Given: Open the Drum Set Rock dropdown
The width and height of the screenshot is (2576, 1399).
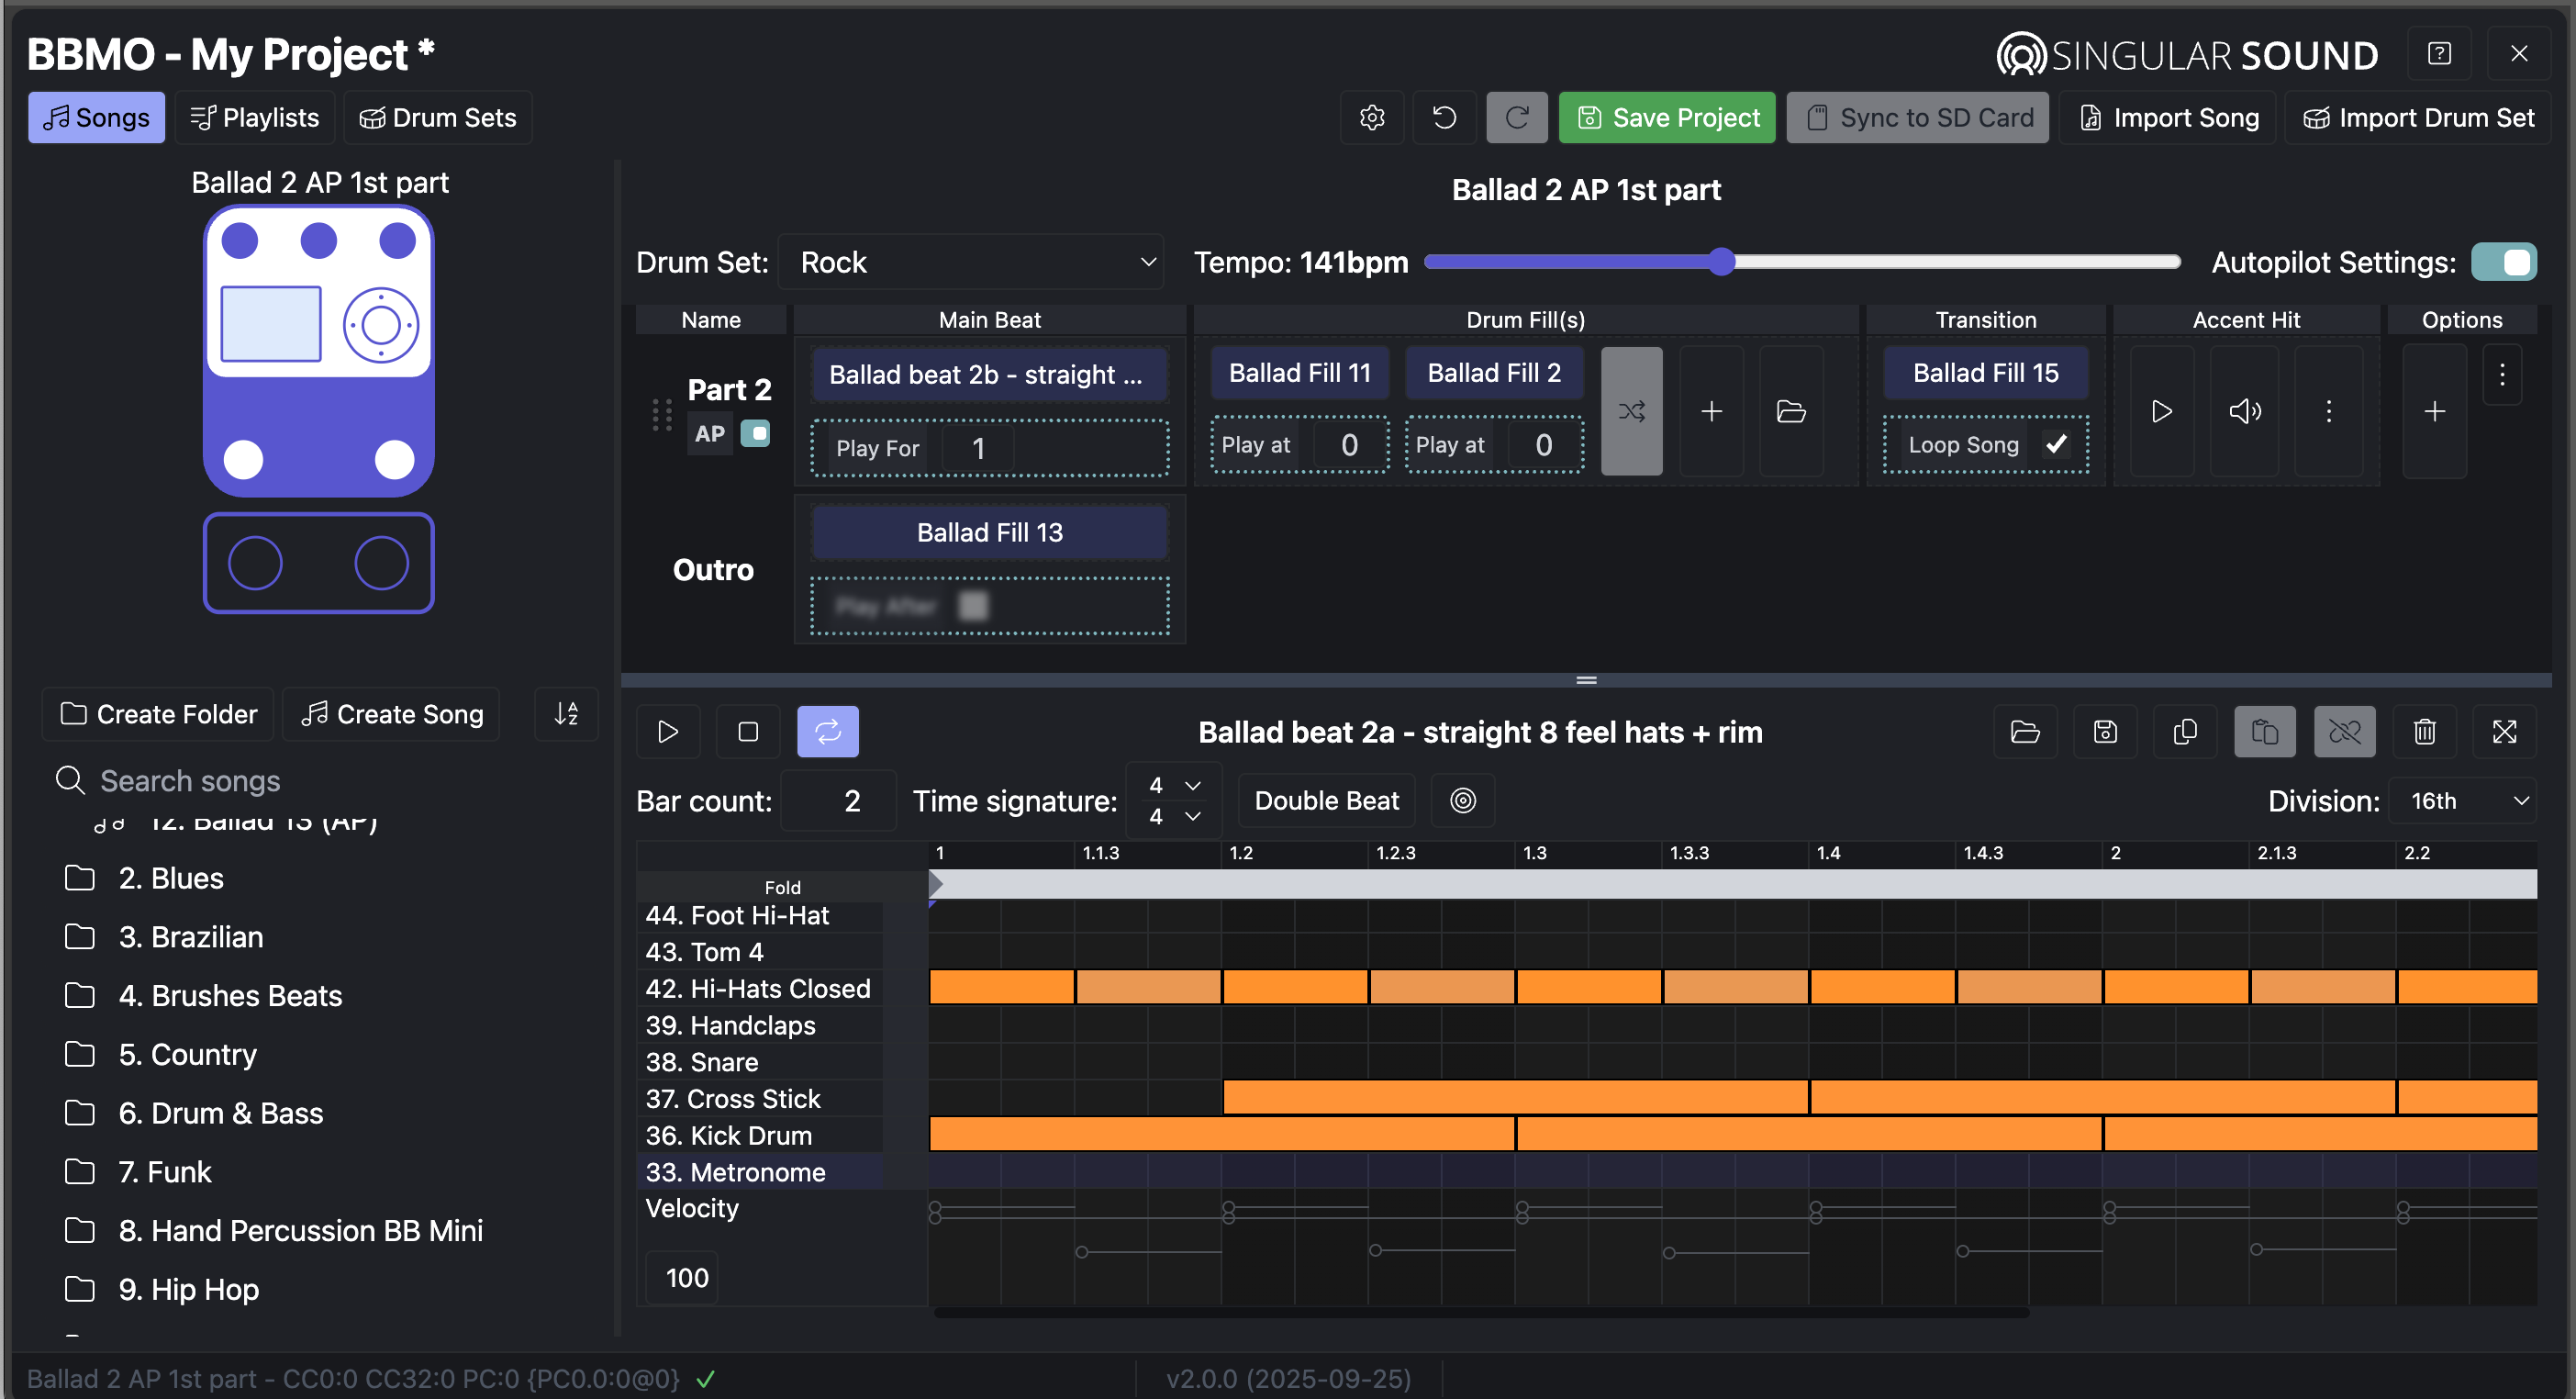Looking at the screenshot, I should [x=971, y=263].
